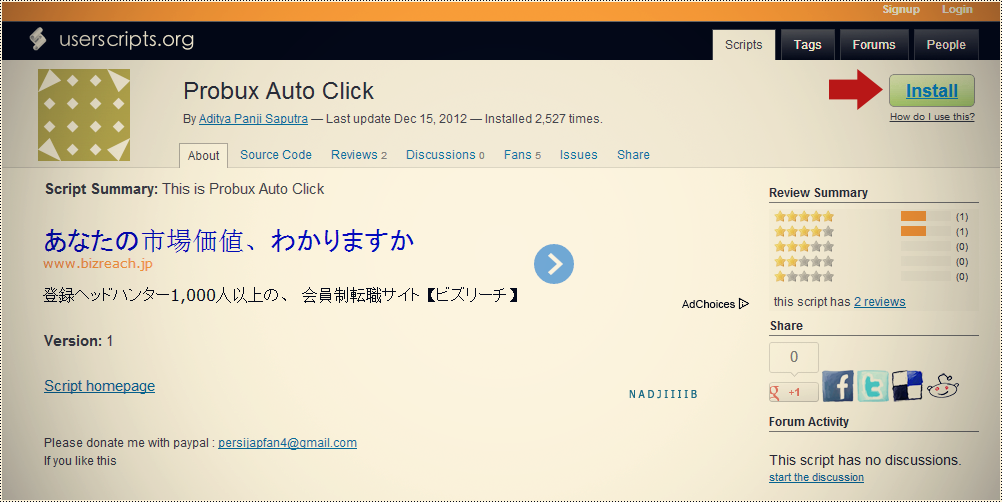The height and width of the screenshot is (502, 1002).
Task: Click the Probux Auto Click script thumbnail
Action: pos(84,115)
